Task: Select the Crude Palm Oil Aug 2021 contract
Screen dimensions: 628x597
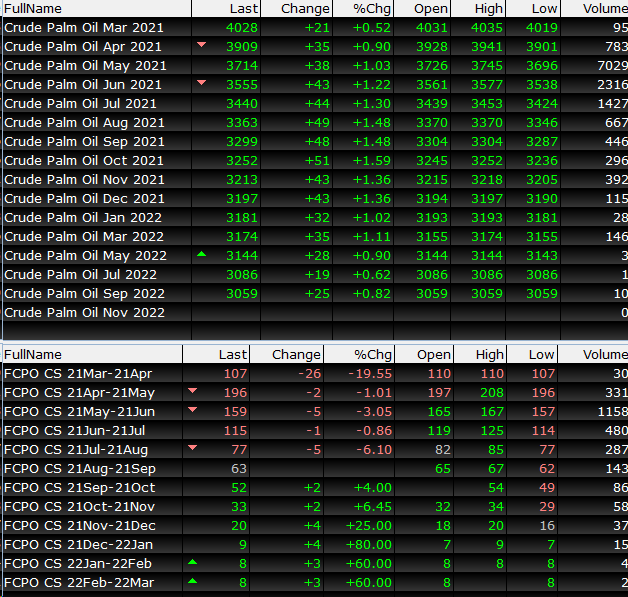Action: [85, 123]
